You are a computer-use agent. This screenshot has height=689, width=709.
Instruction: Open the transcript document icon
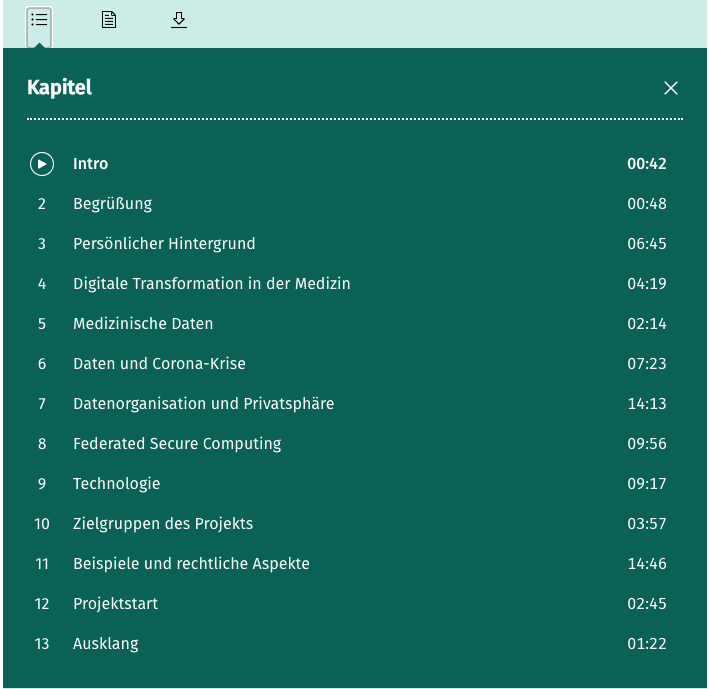pyautogui.click(x=109, y=20)
